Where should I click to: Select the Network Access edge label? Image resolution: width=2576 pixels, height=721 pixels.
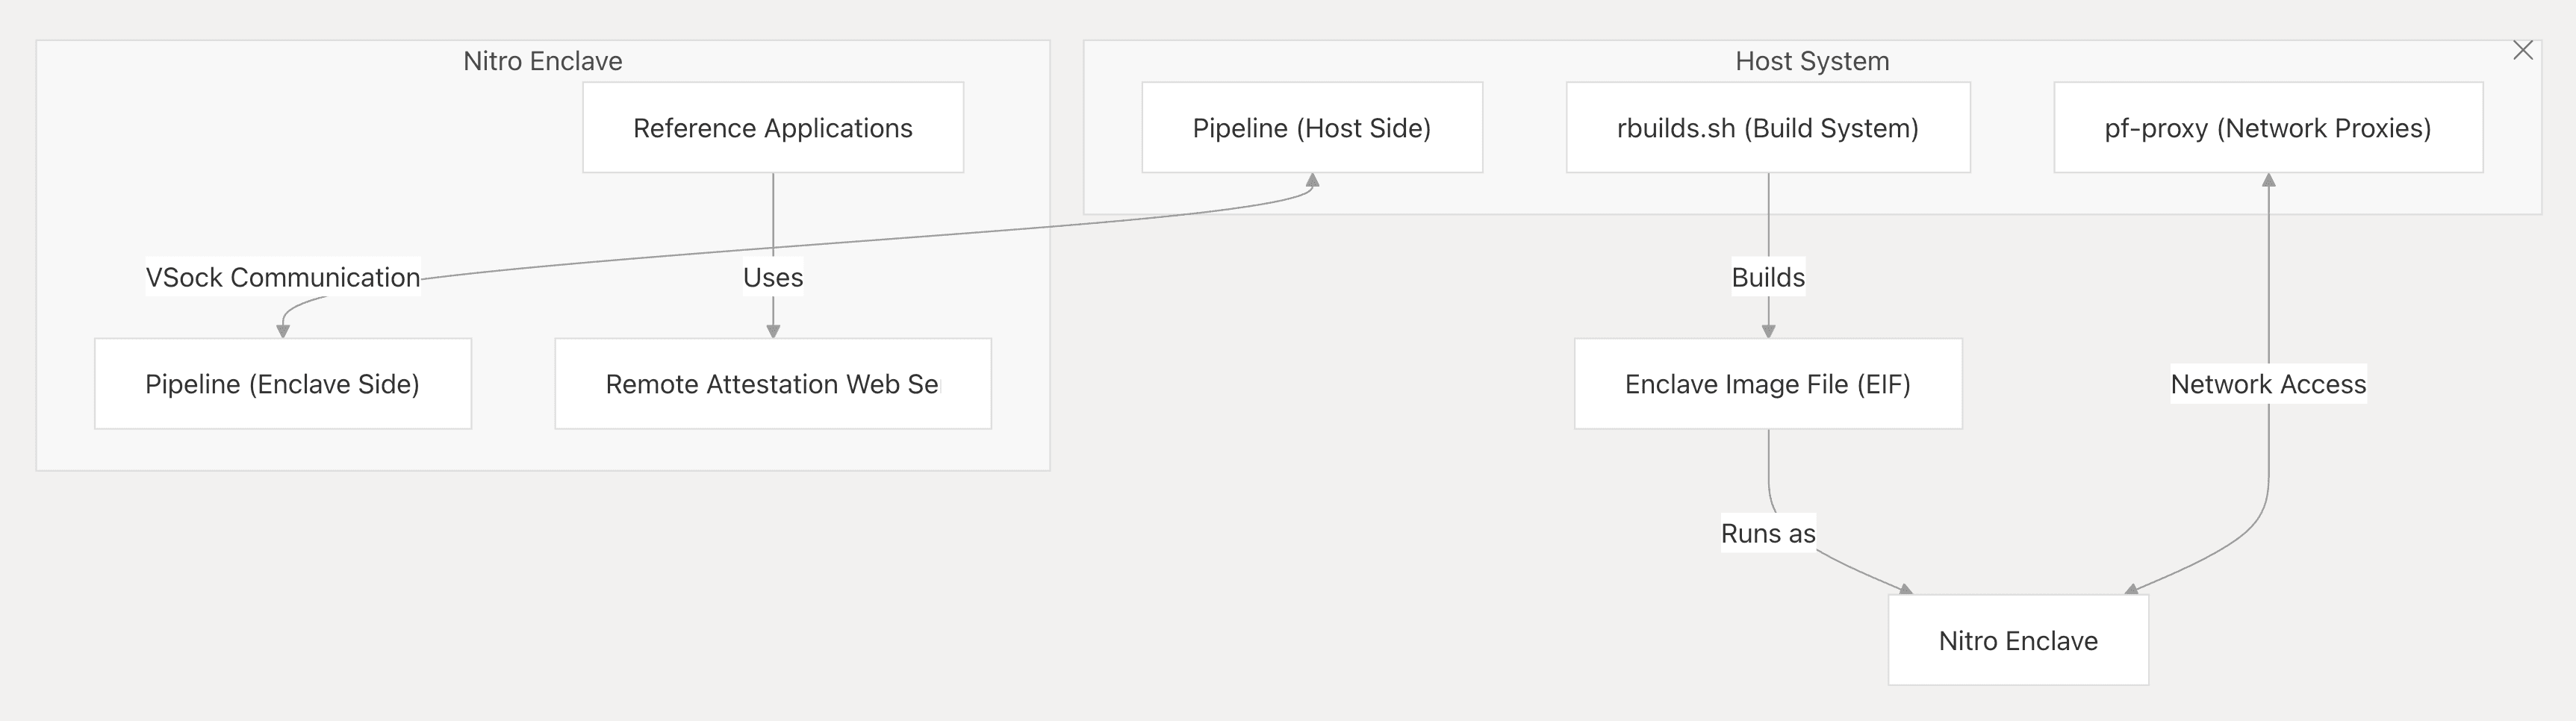click(x=2267, y=384)
